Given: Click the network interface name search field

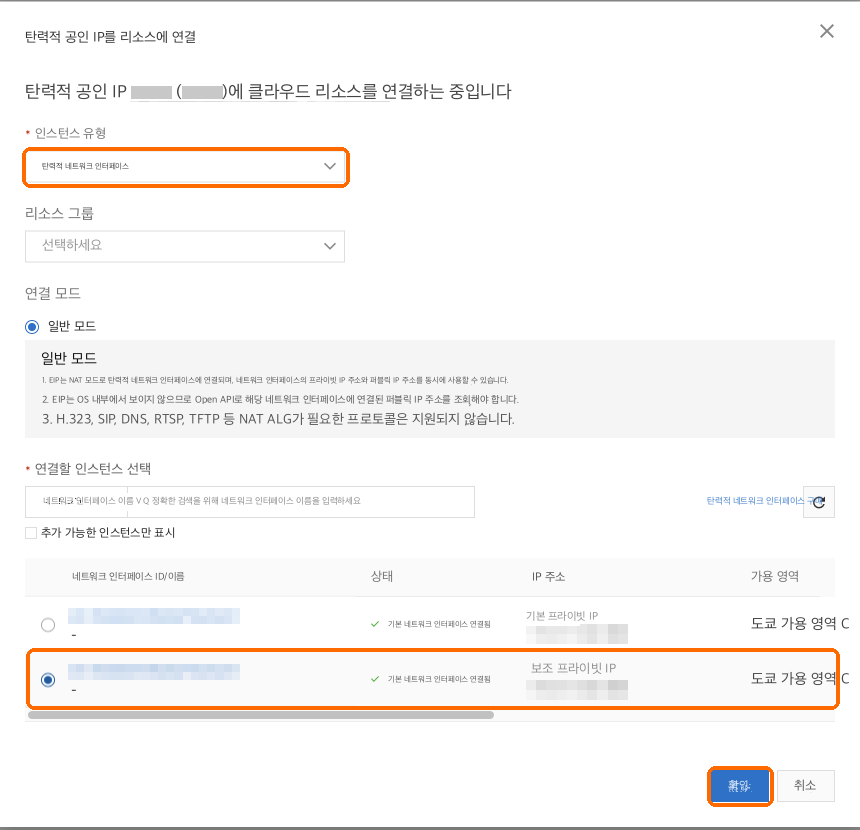Looking at the screenshot, I should coord(250,501).
